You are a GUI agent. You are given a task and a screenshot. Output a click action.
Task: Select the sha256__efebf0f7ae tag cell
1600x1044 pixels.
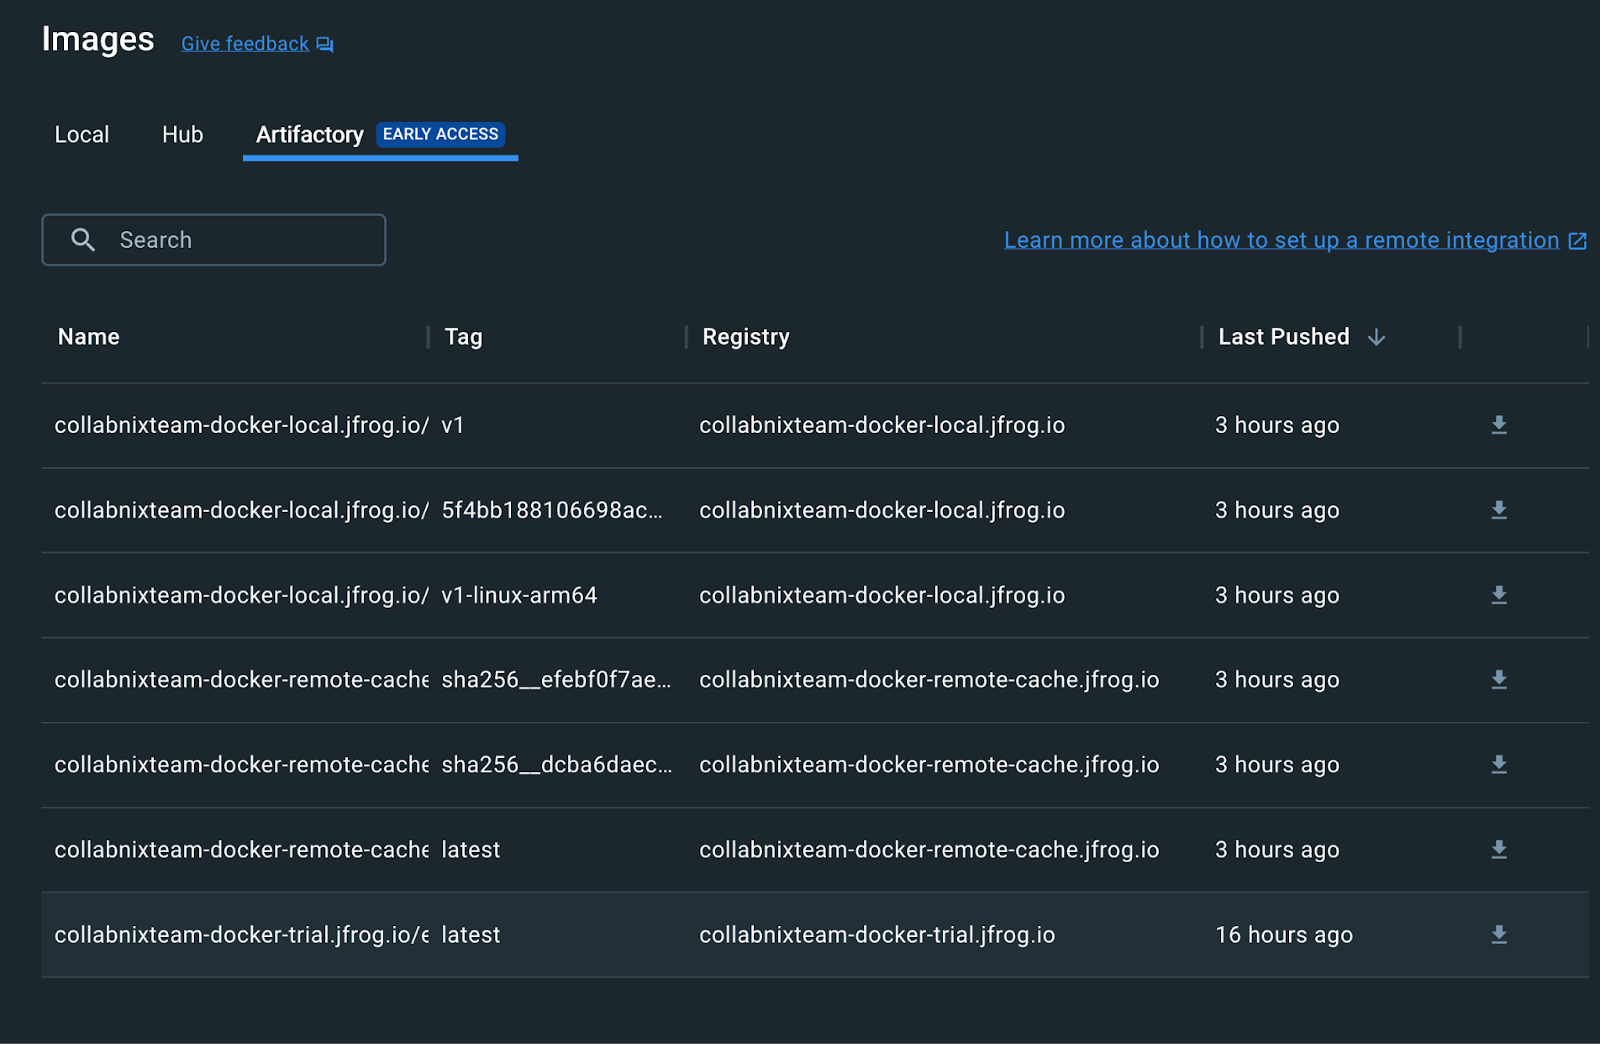point(556,680)
